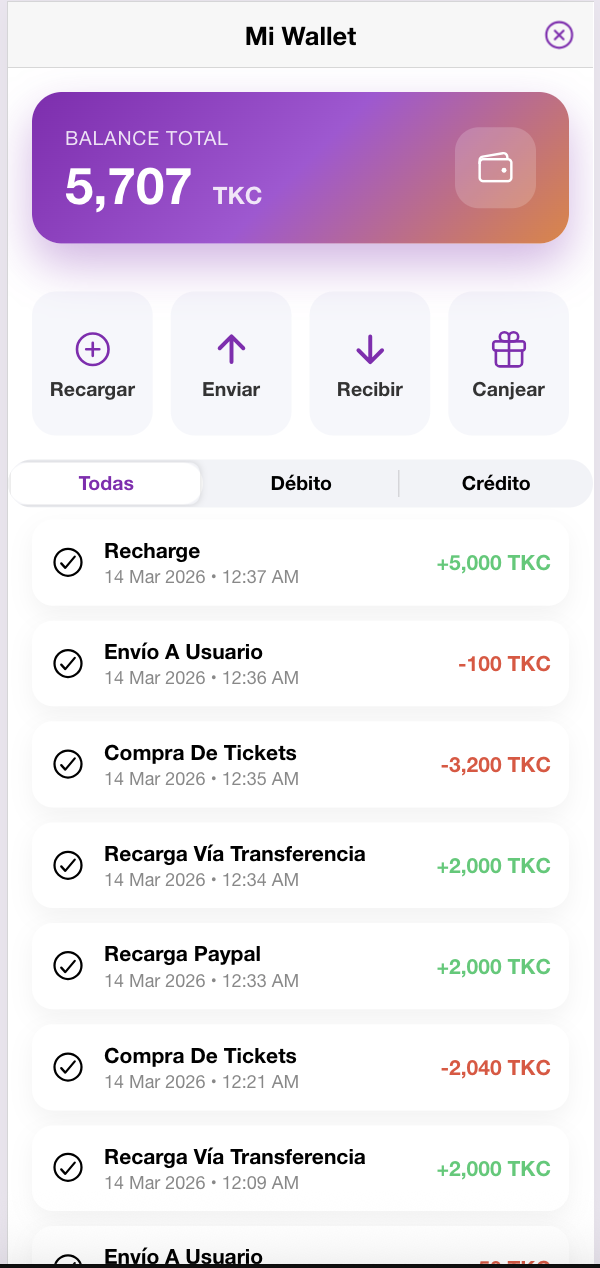
Task: Tap status checkmark of -3,200 TKC purchase
Action: pyautogui.click(x=68, y=764)
